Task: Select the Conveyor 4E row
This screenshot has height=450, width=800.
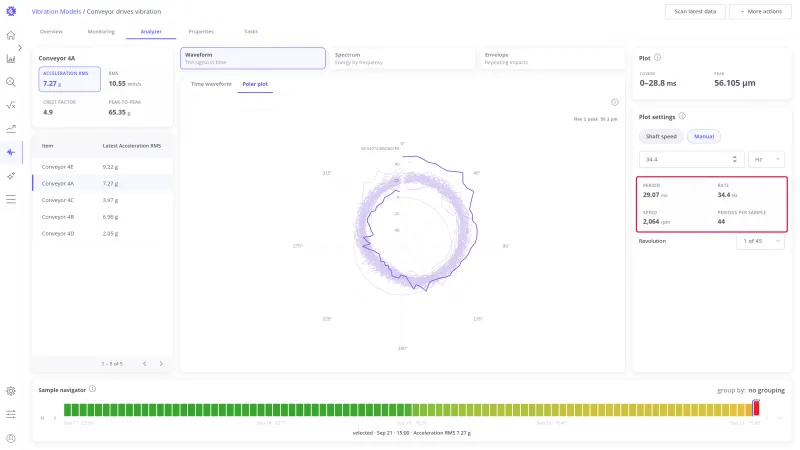Action: (103, 167)
